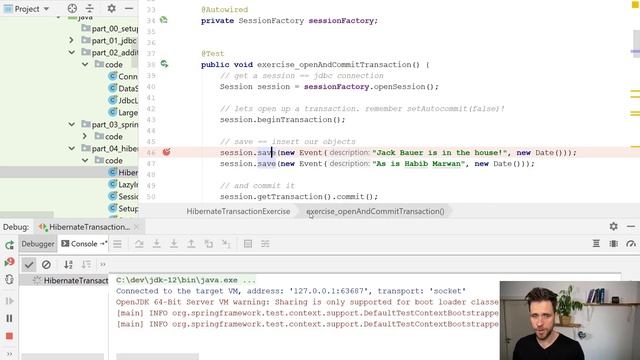
Task: Click the Evaluate Expression icon
Action: pyautogui.click(x=248, y=244)
